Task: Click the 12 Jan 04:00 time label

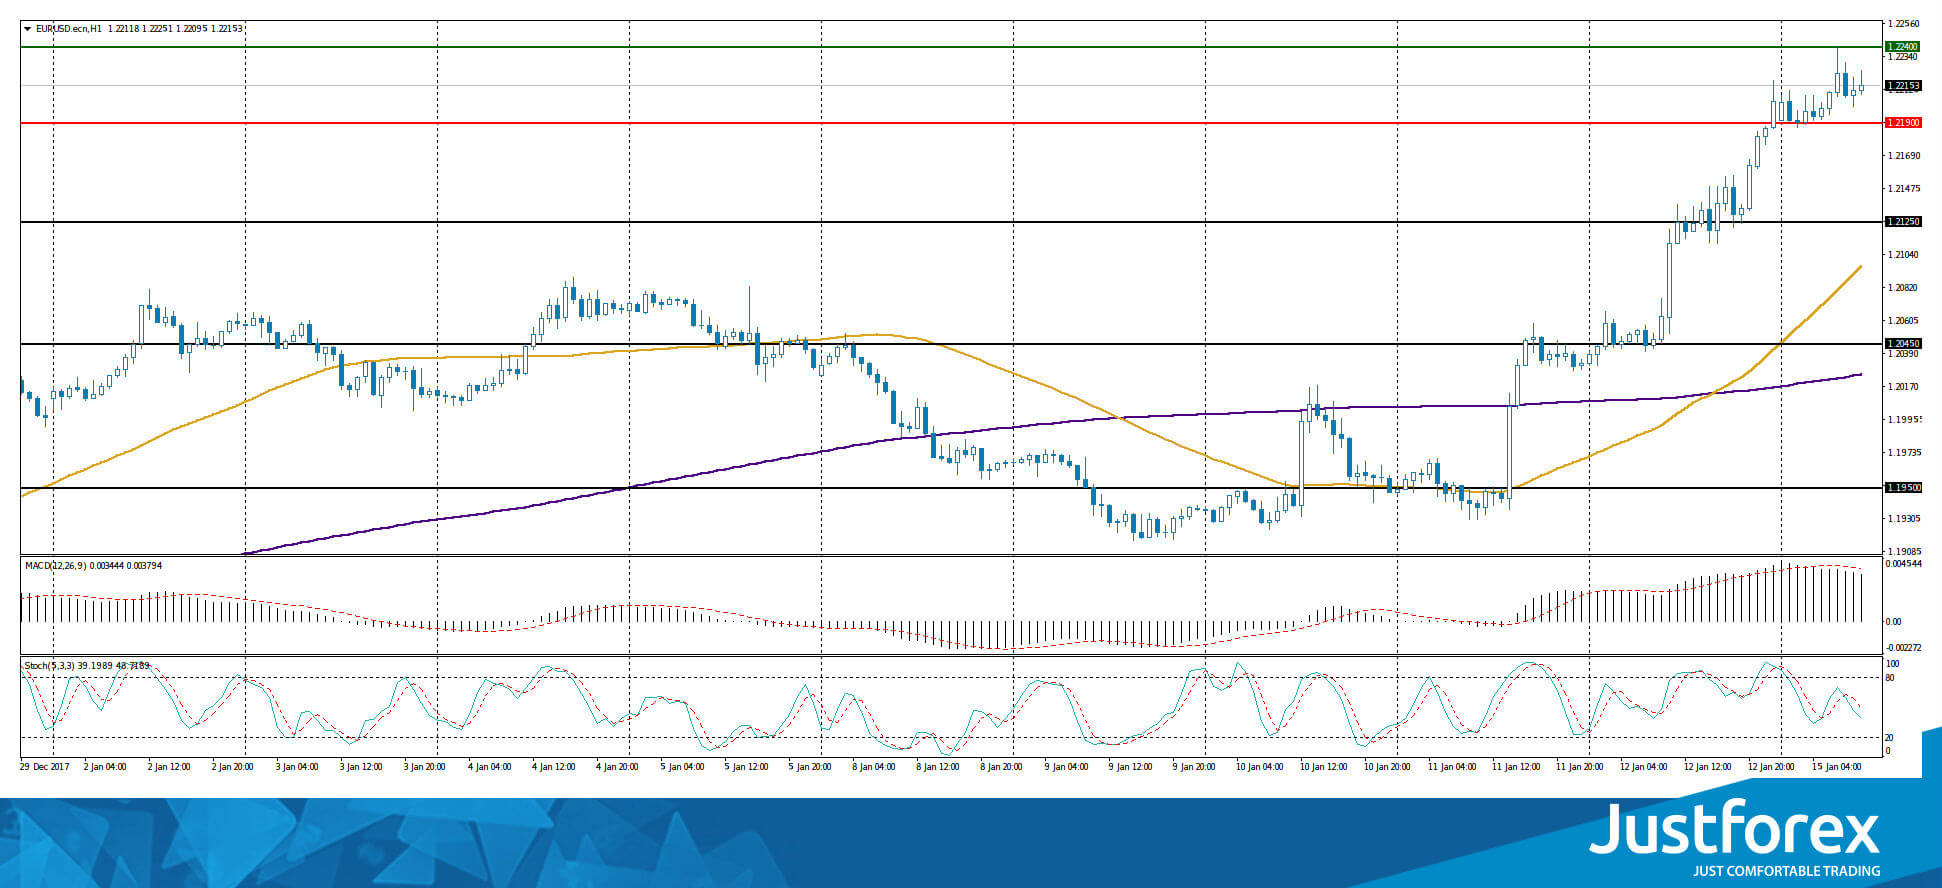Action: click(x=1643, y=767)
